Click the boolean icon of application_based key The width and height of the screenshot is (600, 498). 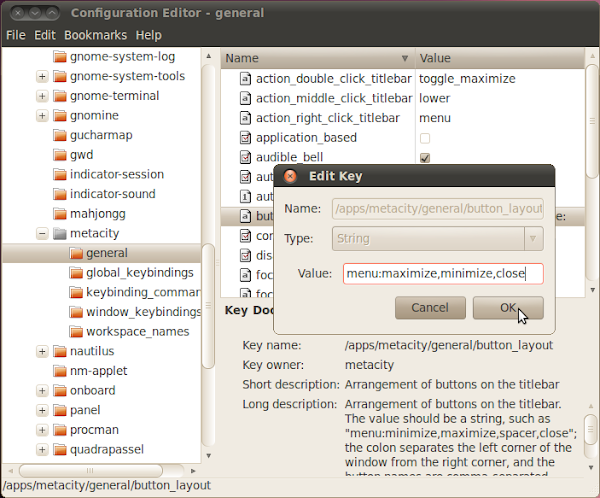tap(245, 137)
